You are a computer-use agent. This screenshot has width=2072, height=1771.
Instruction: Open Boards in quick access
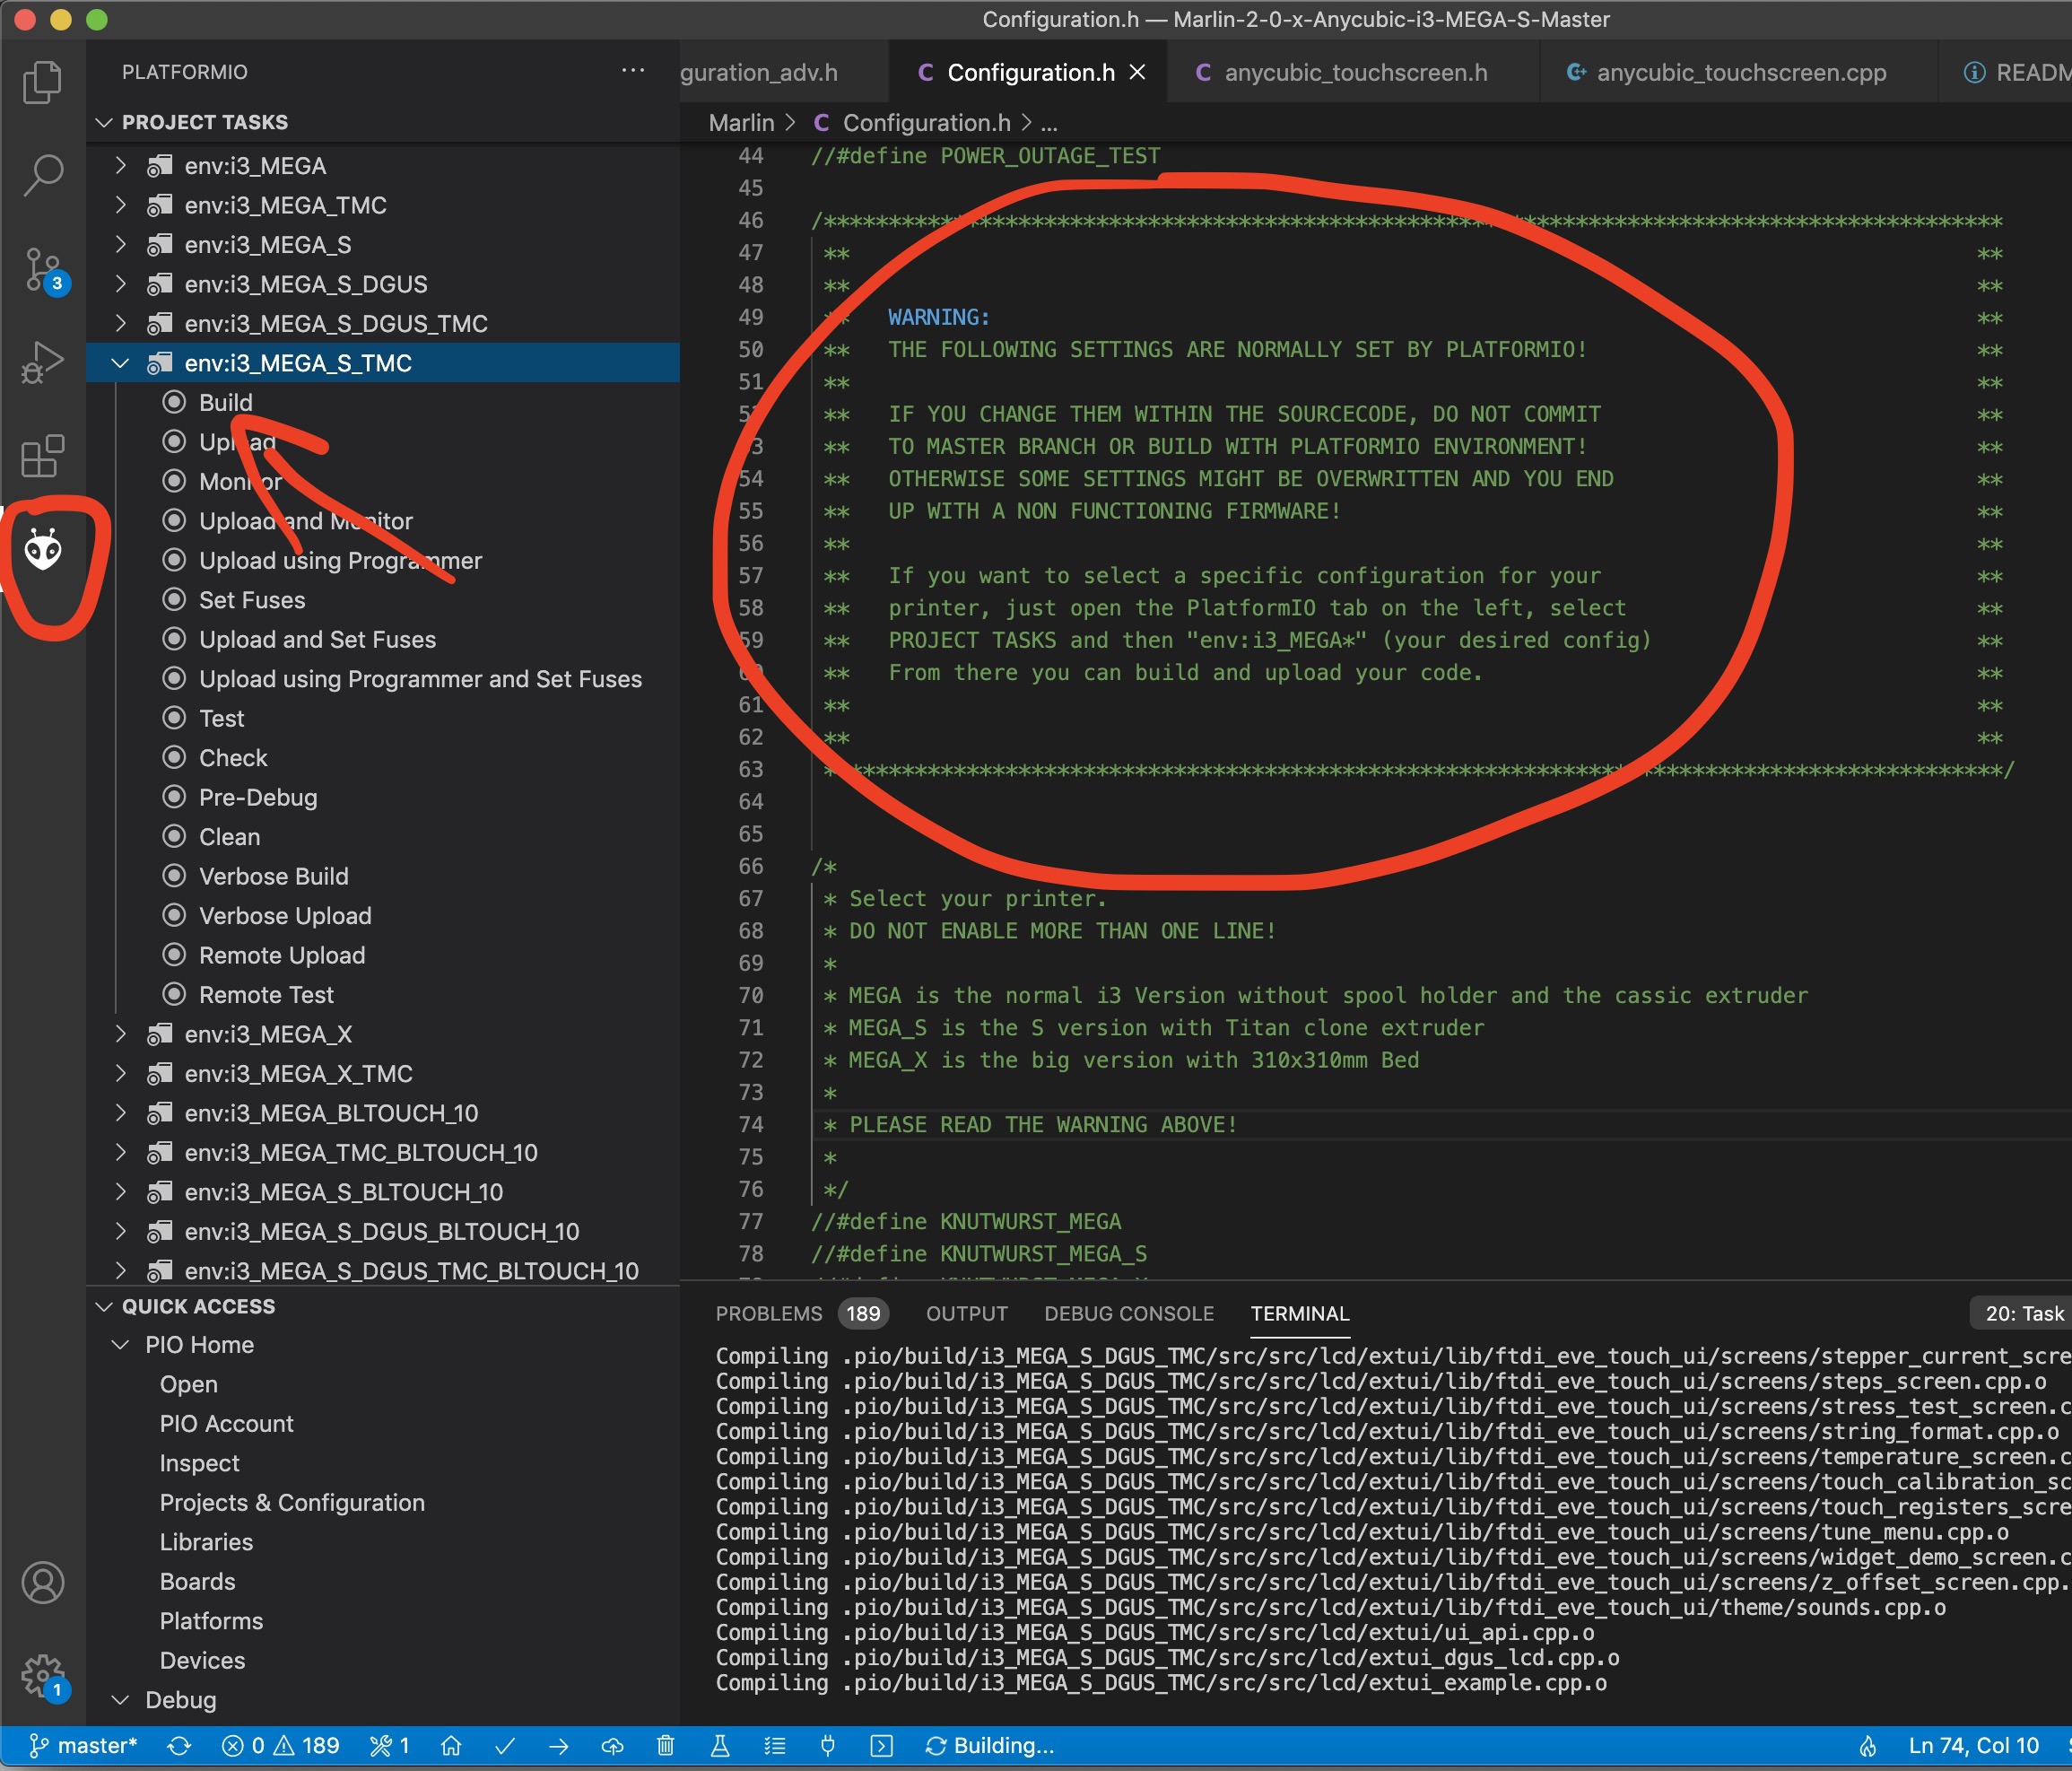197,1581
